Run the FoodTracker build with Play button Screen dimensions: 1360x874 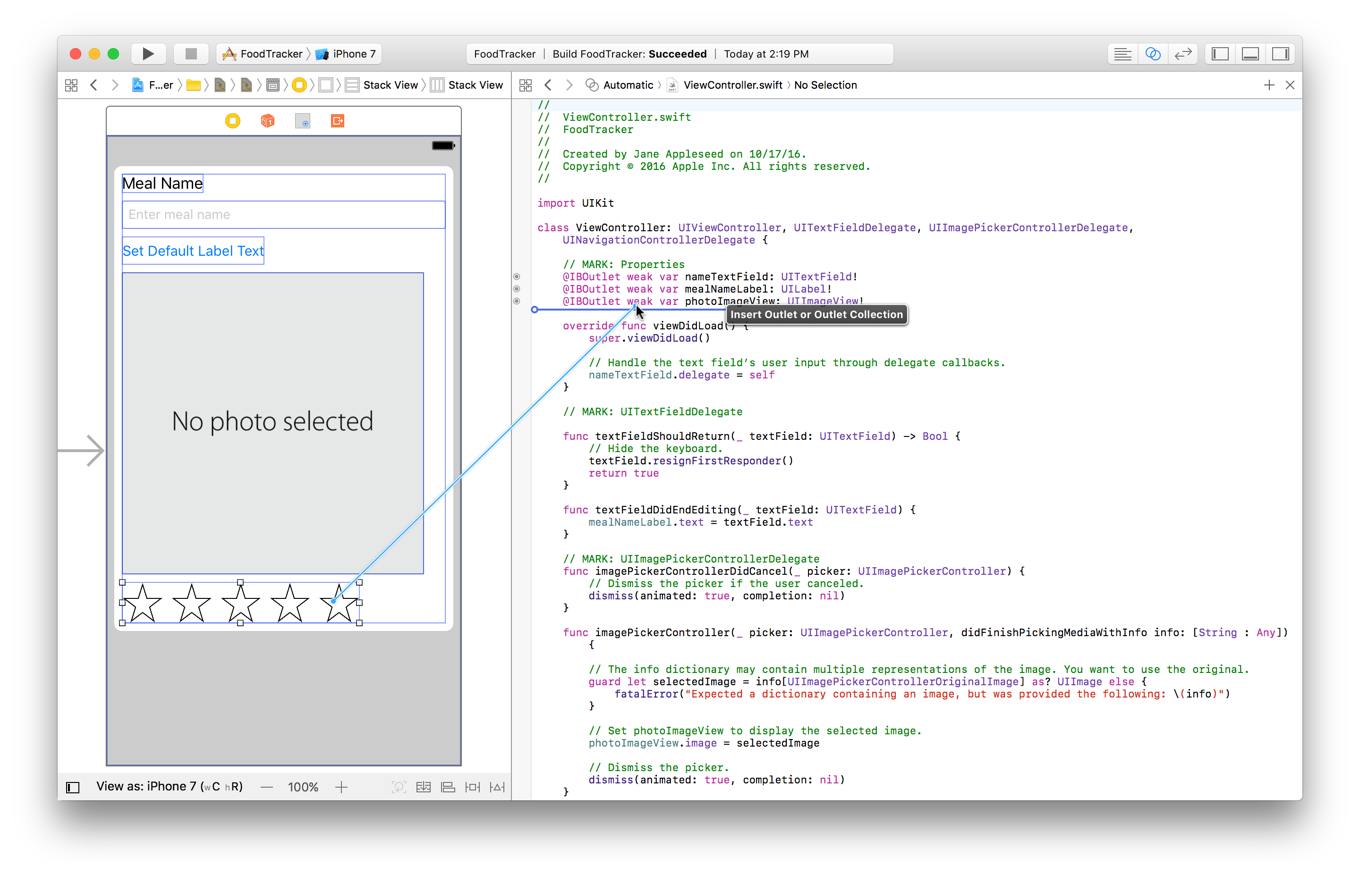pyautogui.click(x=148, y=54)
